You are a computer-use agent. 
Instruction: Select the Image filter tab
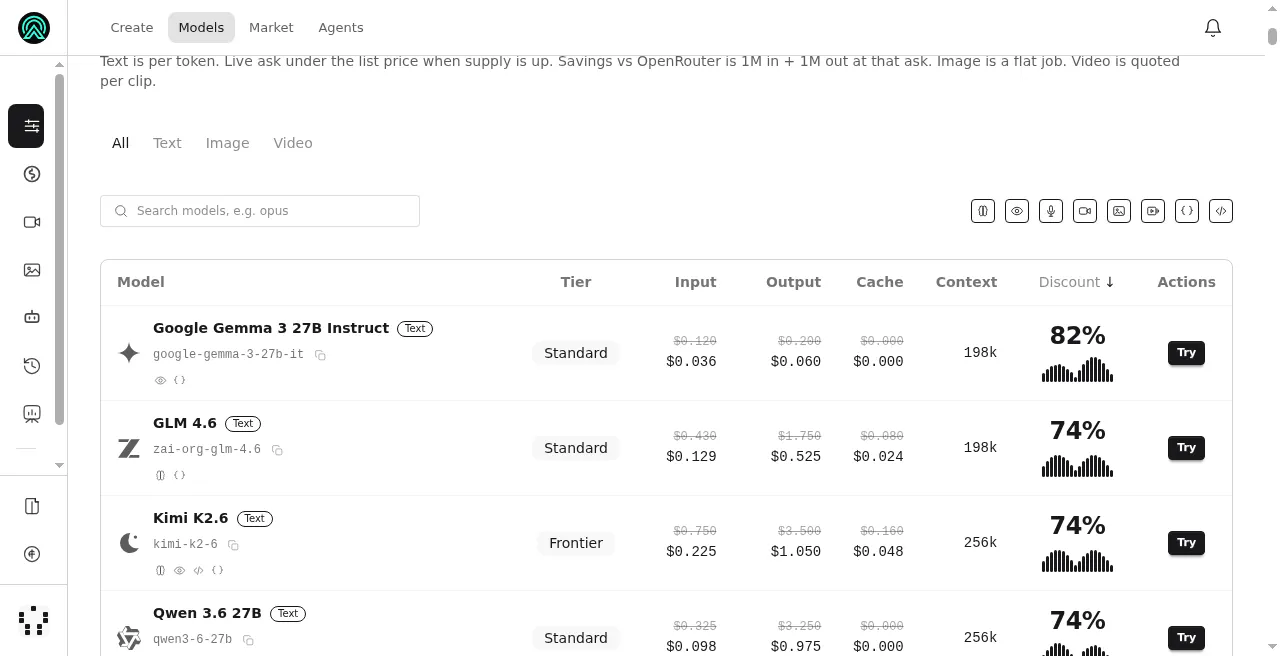[228, 143]
